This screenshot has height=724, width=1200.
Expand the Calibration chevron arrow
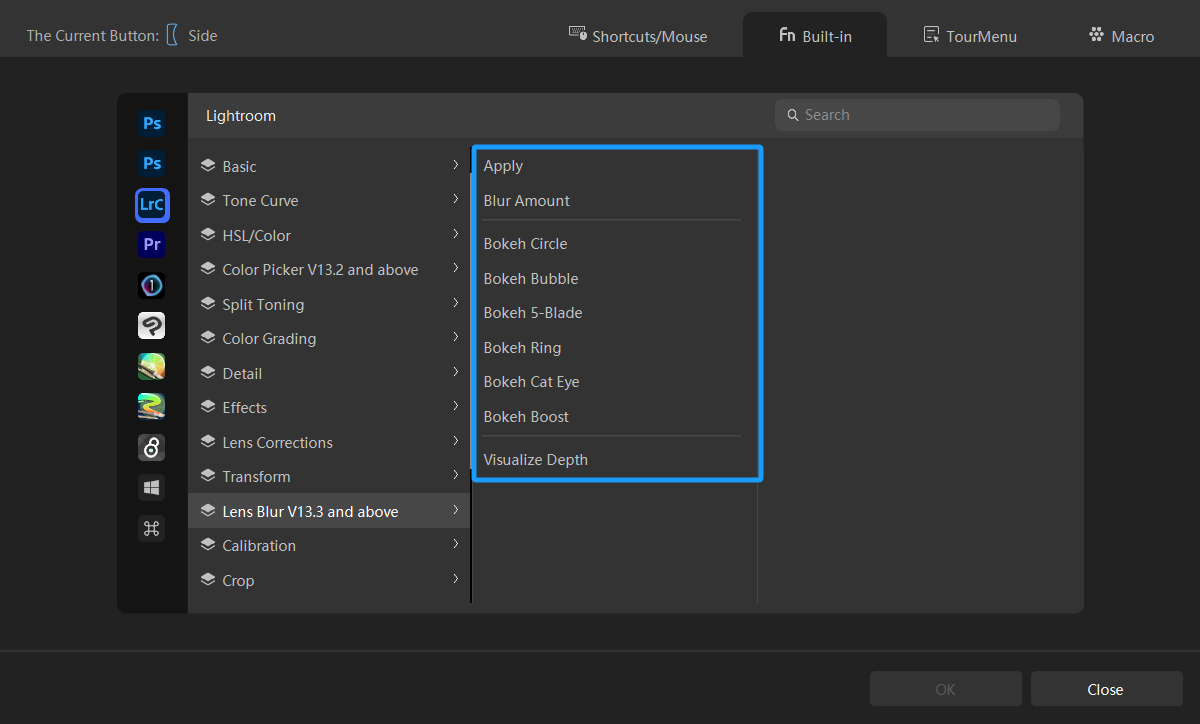click(x=455, y=544)
